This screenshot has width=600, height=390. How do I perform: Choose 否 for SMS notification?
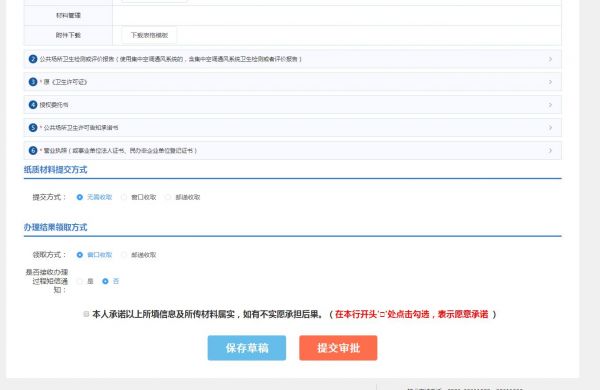pos(105,281)
